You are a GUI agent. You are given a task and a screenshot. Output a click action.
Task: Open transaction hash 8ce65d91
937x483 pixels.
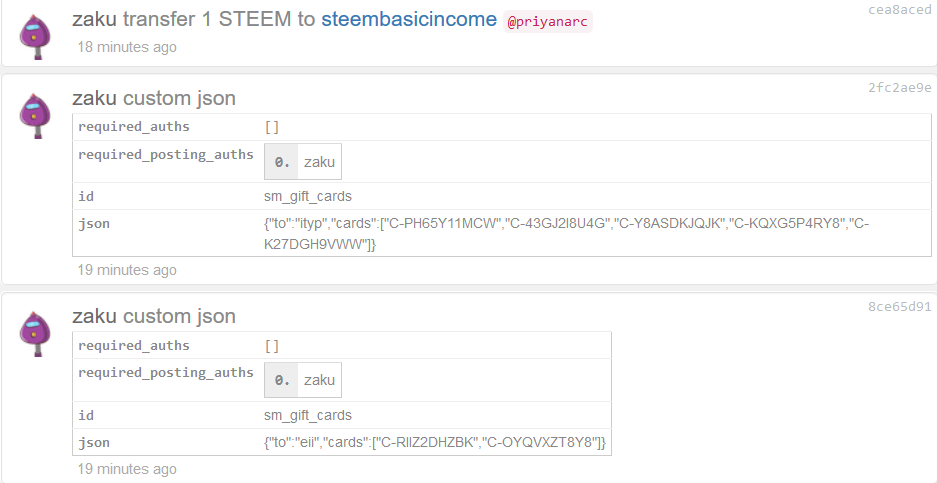pos(899,307)
